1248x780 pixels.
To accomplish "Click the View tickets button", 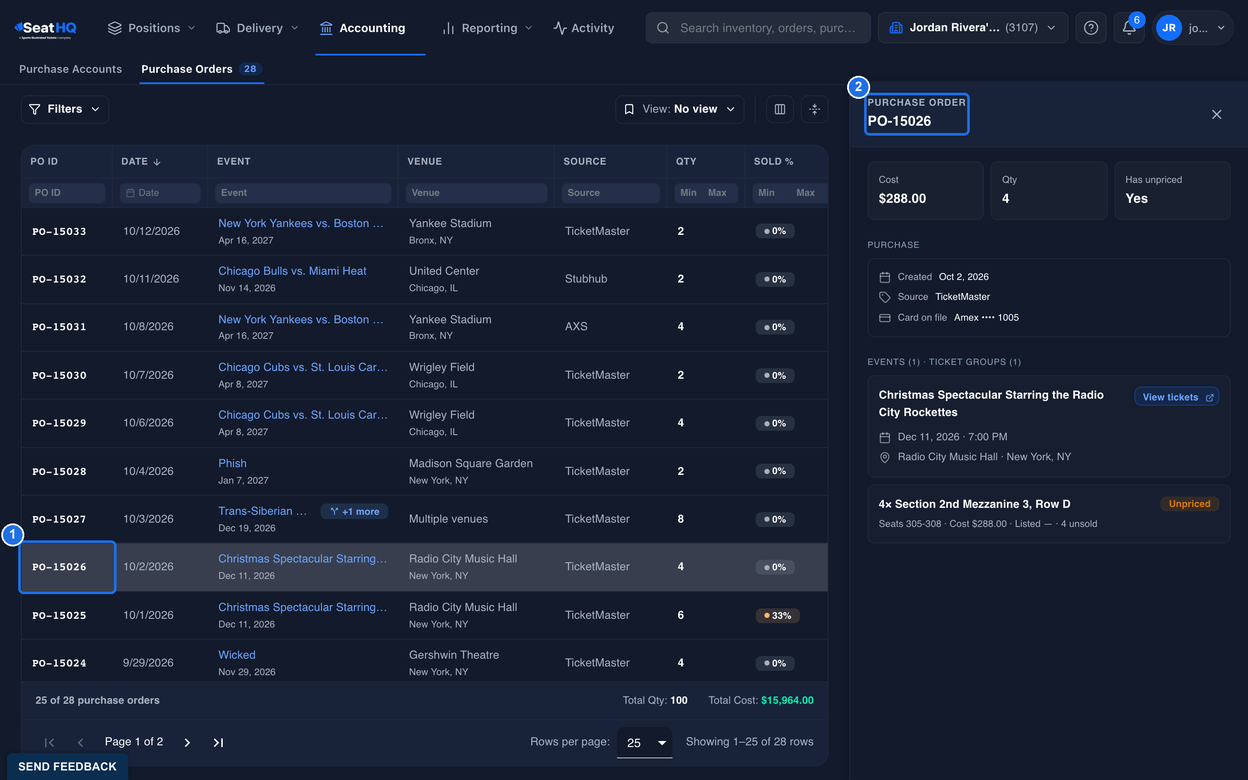I will 1177,397.
